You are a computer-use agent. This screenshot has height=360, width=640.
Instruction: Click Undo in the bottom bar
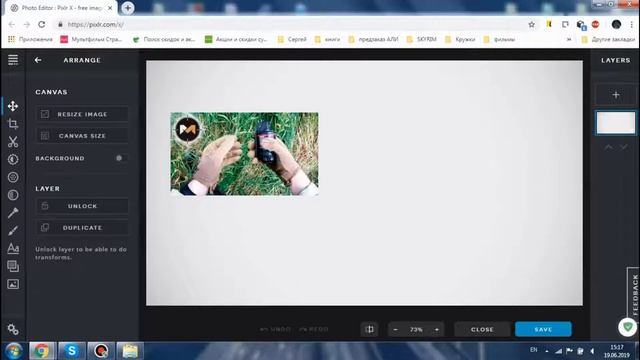[276, 329]
